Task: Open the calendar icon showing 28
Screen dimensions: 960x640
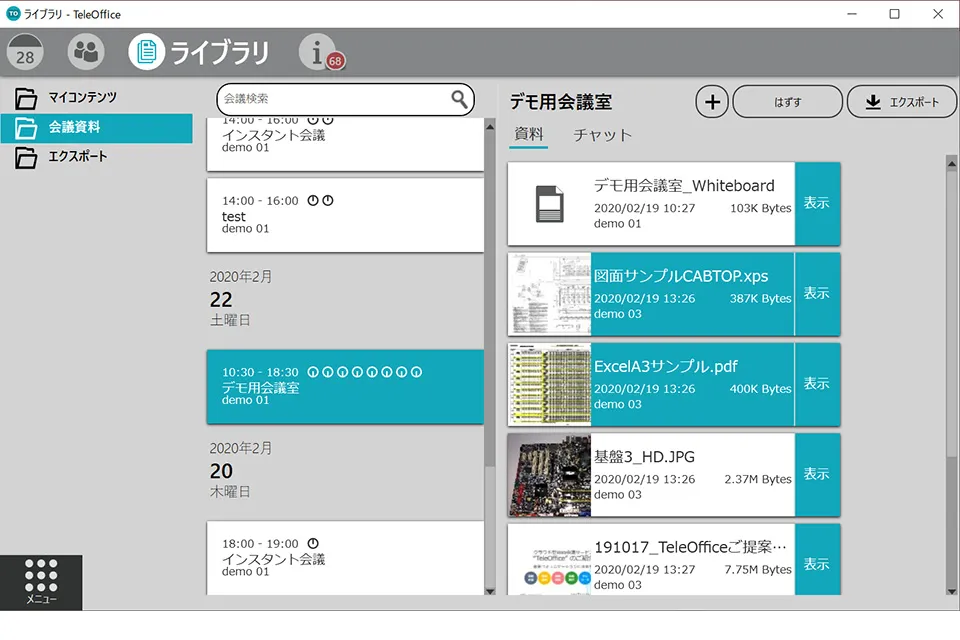Action: click(25, 53)
